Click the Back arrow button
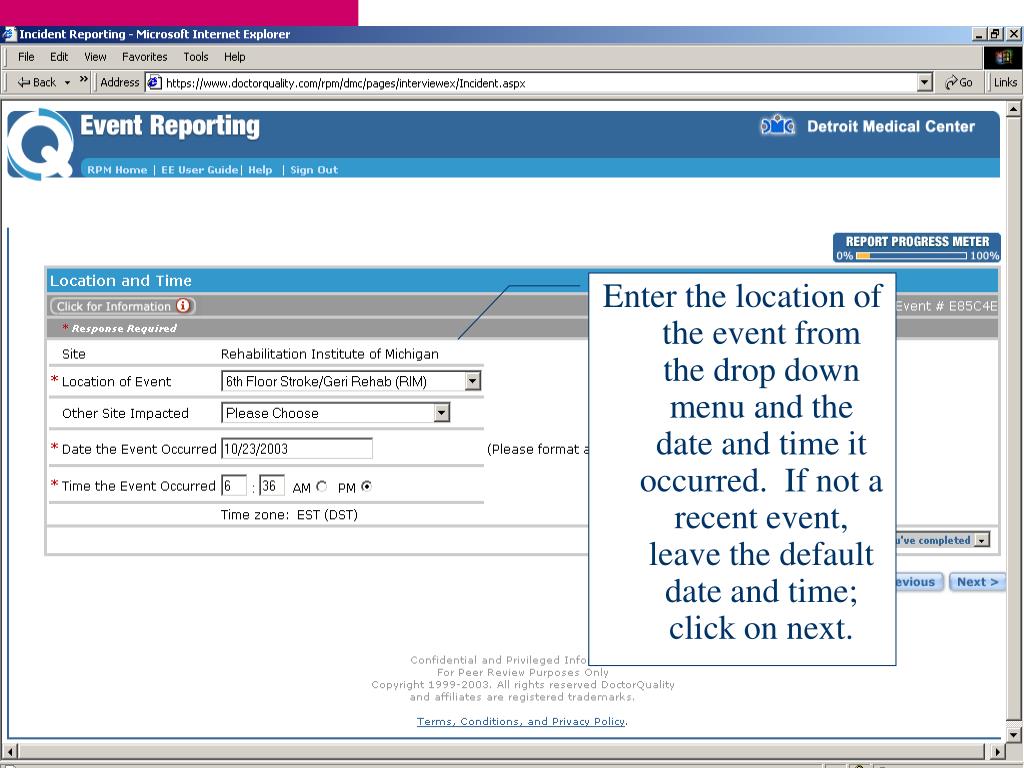The image size is (1024, 768). [37, 82]
